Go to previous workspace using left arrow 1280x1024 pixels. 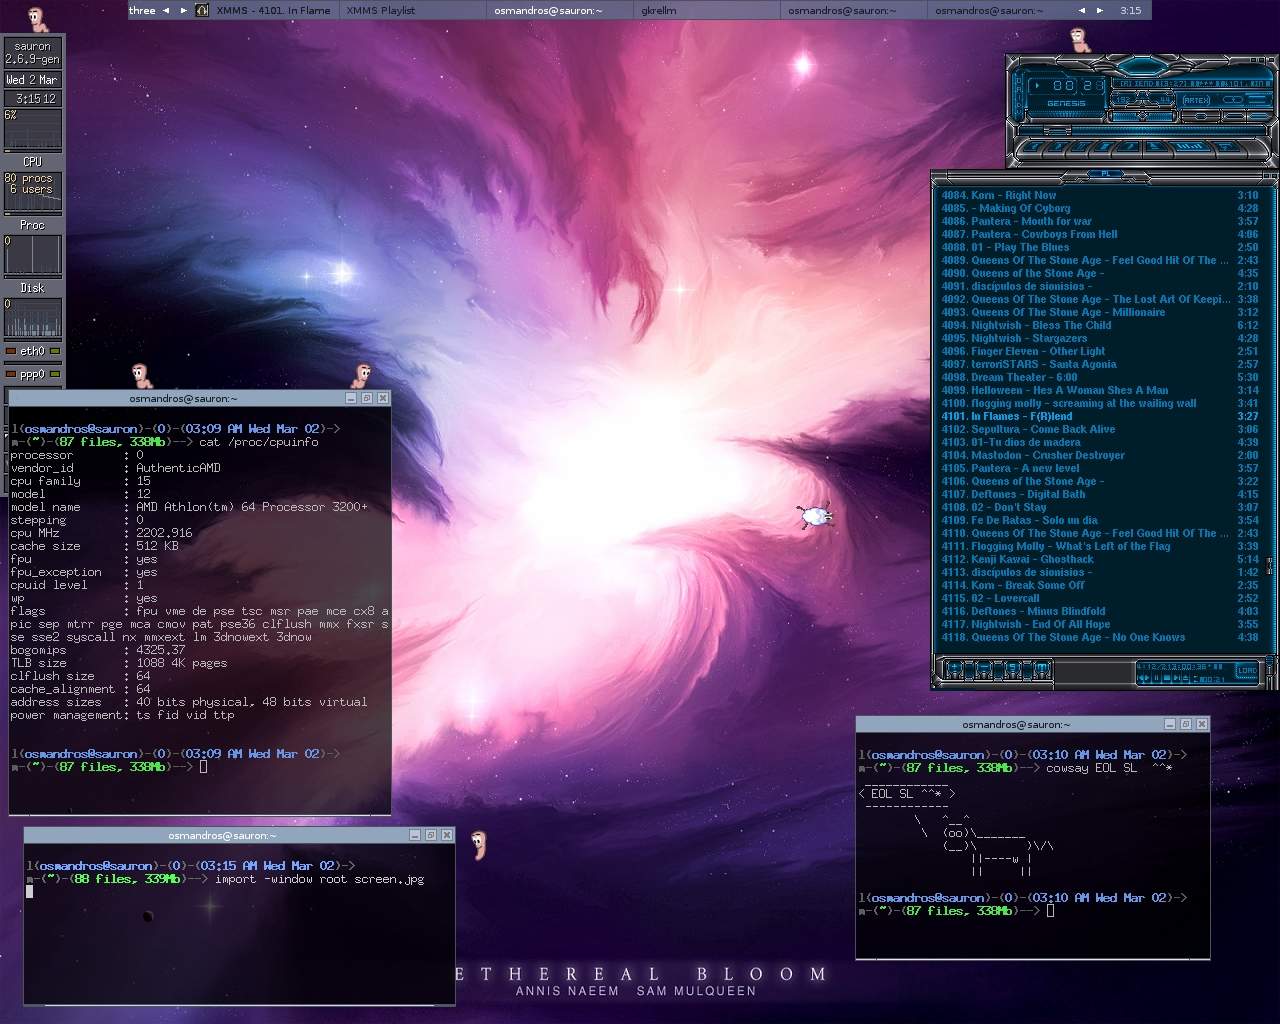(166, 10)
